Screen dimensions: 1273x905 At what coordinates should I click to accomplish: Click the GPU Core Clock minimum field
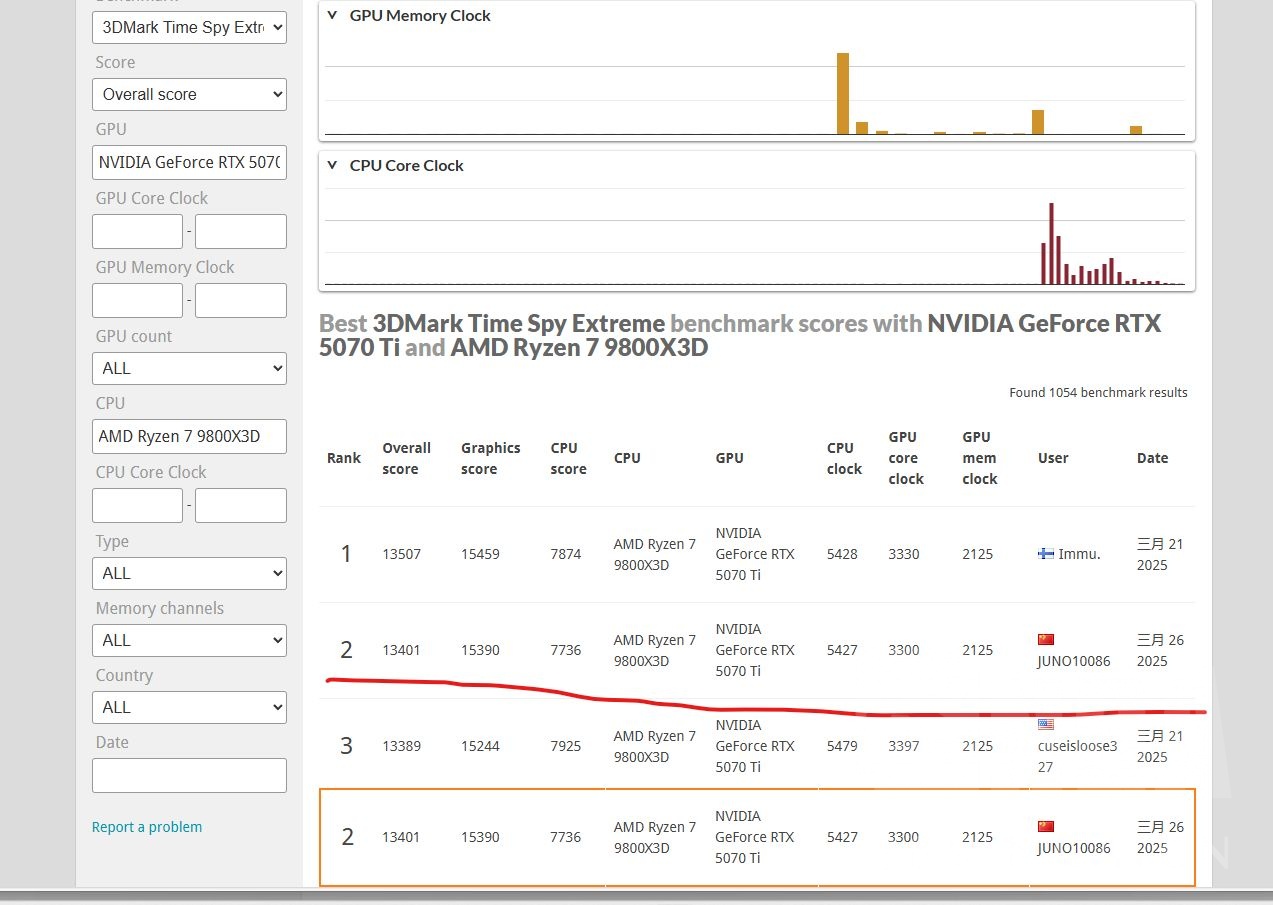pos(137,231)
